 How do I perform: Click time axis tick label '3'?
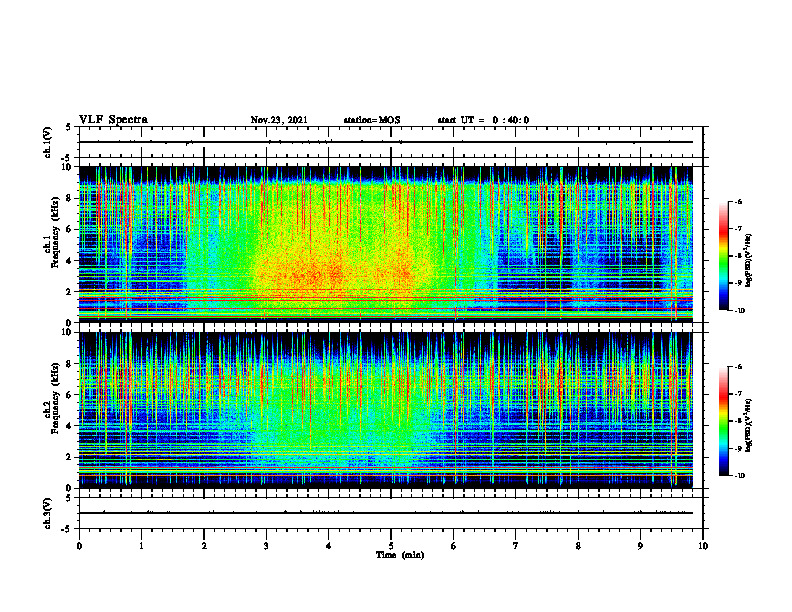(266, 546)
